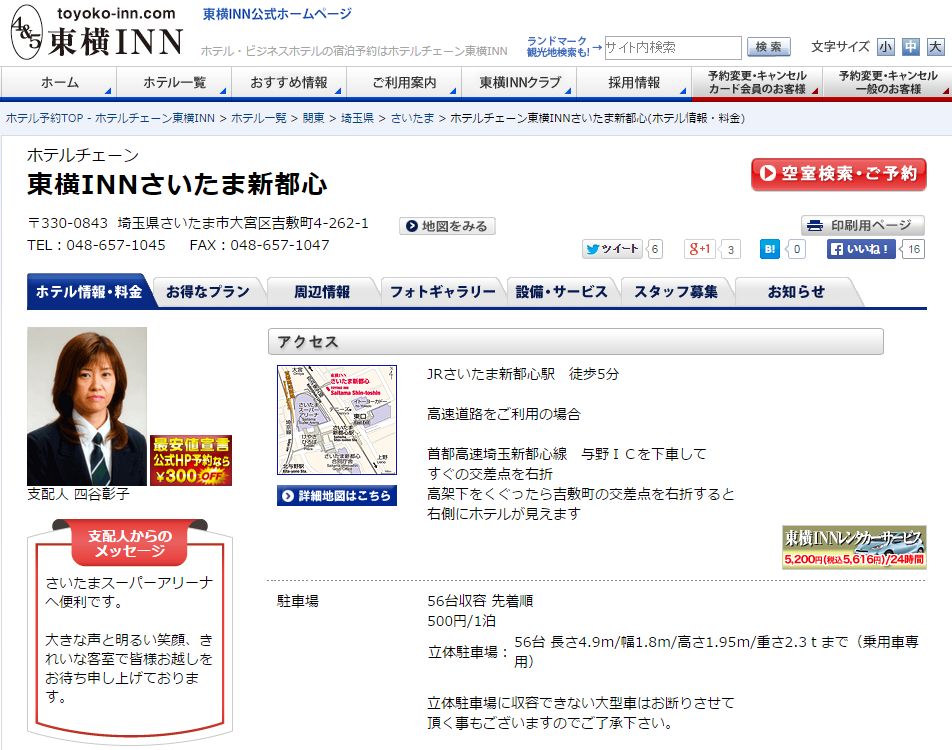
Task: Switch to the フォトギャラリー tab
Action: (x=442, y=292)
